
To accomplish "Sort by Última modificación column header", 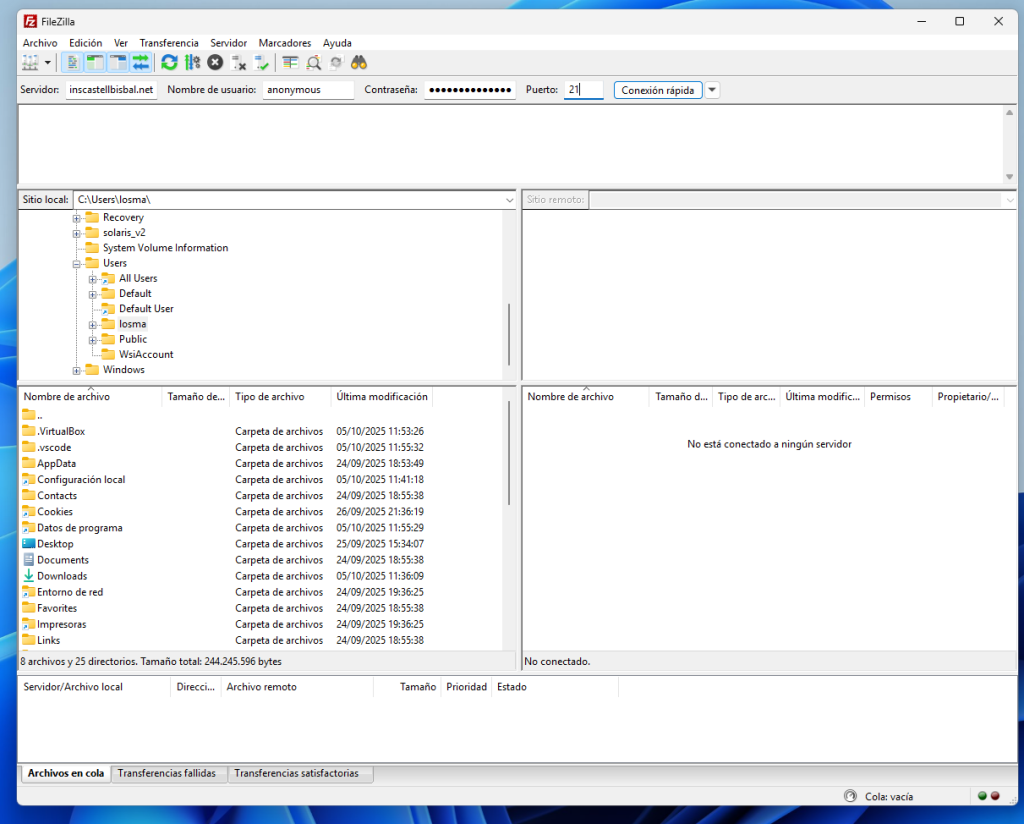I will tap(382, 397).
